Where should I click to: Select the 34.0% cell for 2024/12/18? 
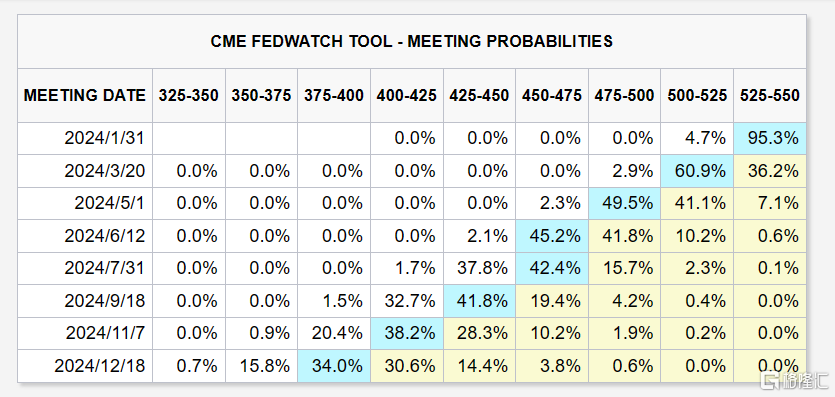(x=334, y=366)
